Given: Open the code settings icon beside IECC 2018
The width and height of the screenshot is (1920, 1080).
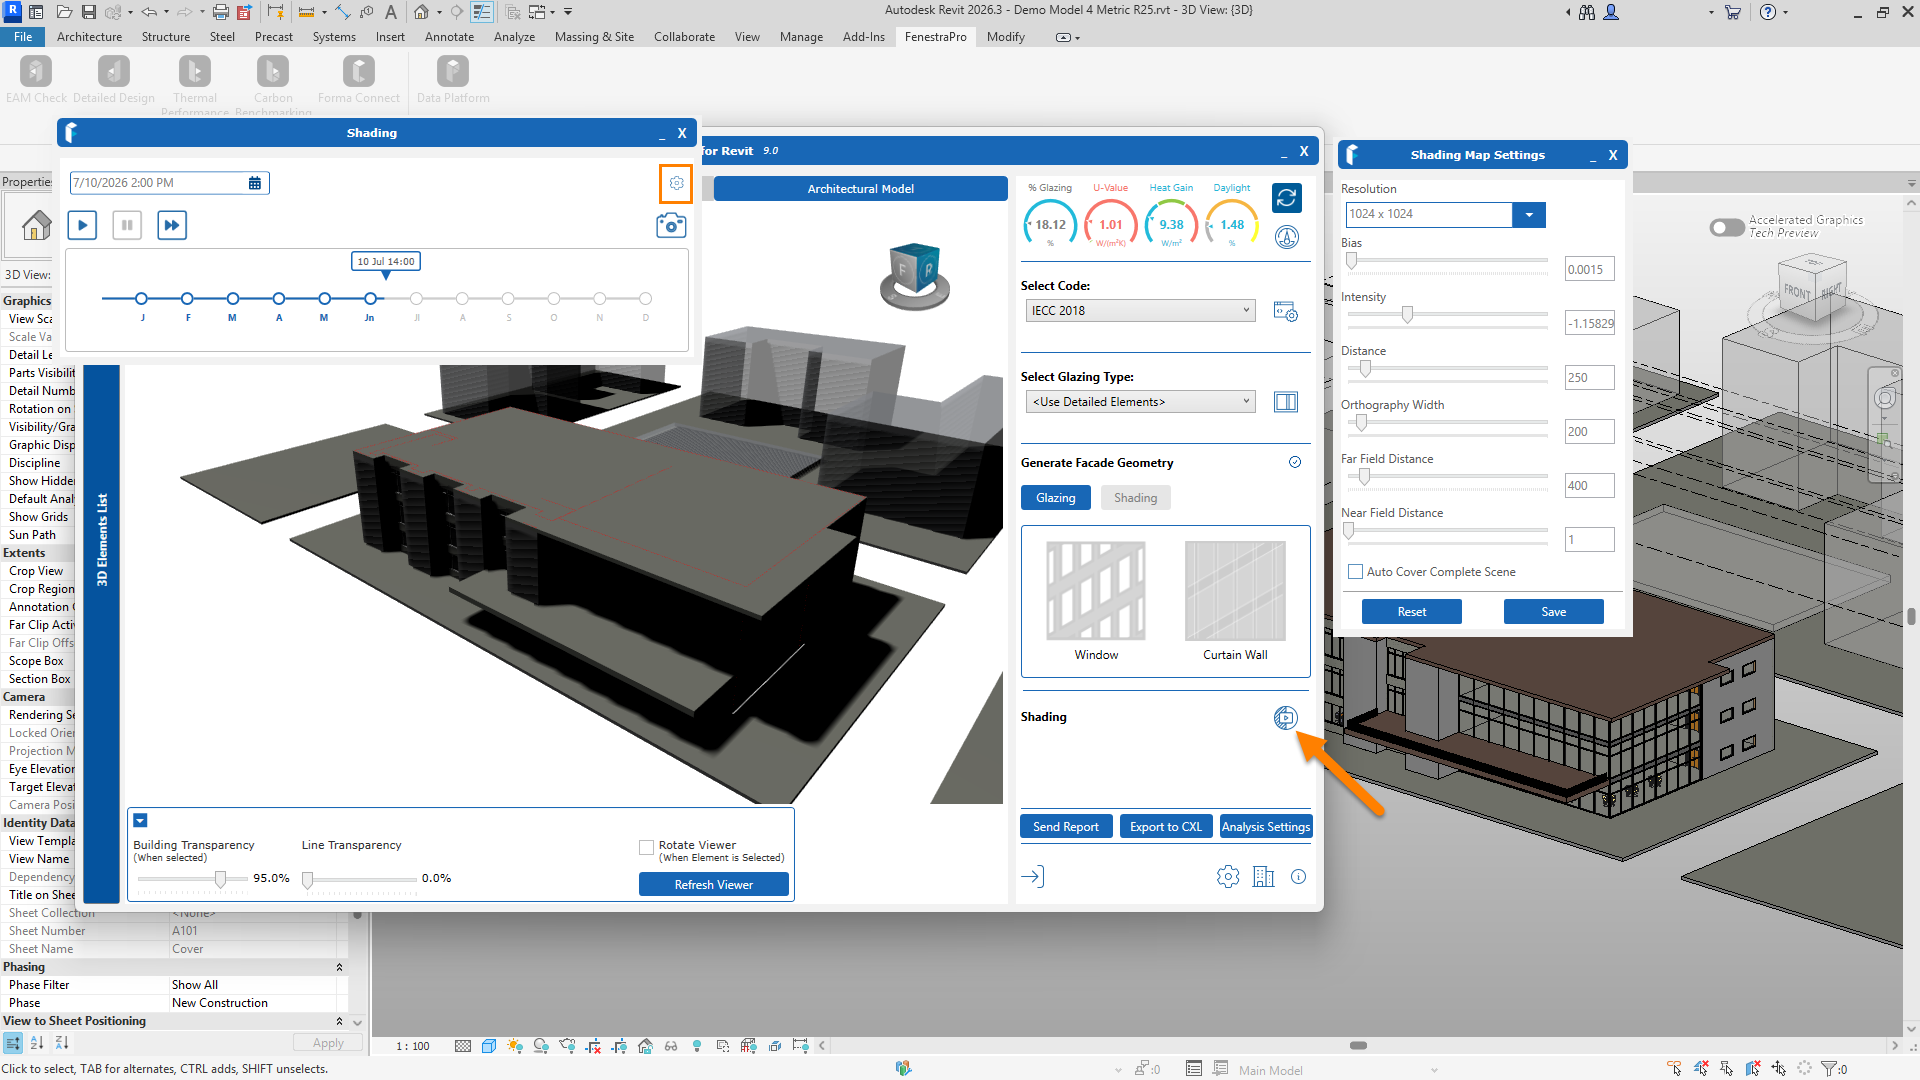Looking at the screenshot, I should 1286,311.
